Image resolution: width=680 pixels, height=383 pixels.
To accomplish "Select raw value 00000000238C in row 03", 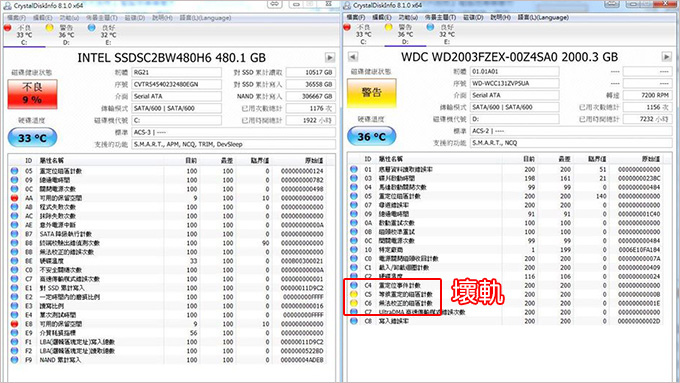I will pyautogui.click(x=639, y=178).
